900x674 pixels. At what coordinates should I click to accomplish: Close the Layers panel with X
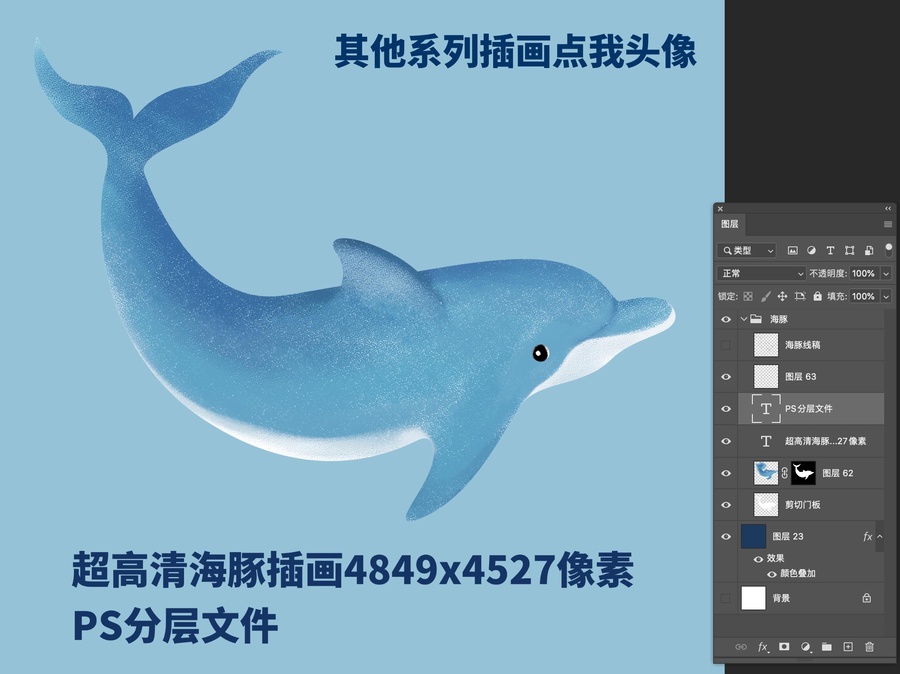pos(720,209)
